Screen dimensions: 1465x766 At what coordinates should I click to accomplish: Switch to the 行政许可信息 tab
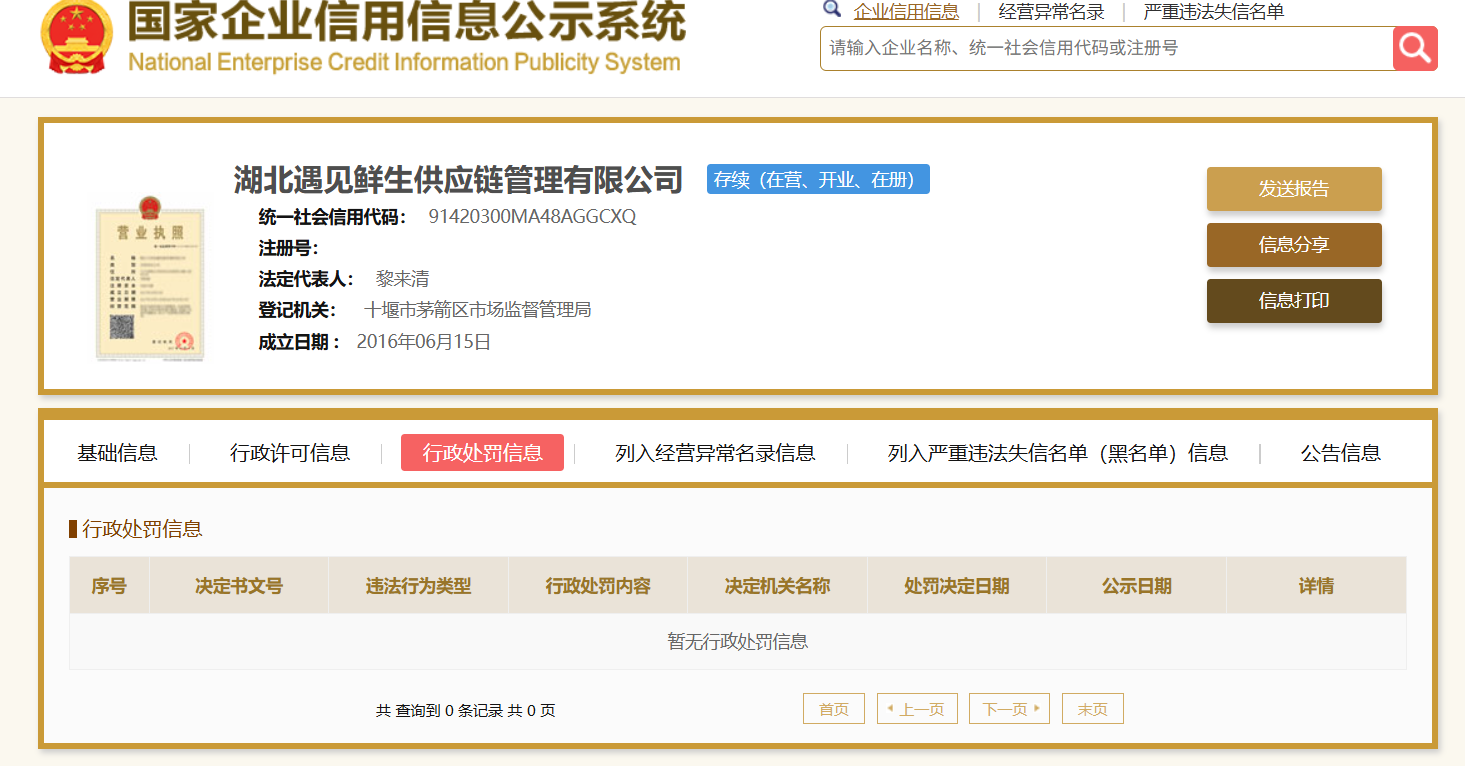(x=290, y=453)
